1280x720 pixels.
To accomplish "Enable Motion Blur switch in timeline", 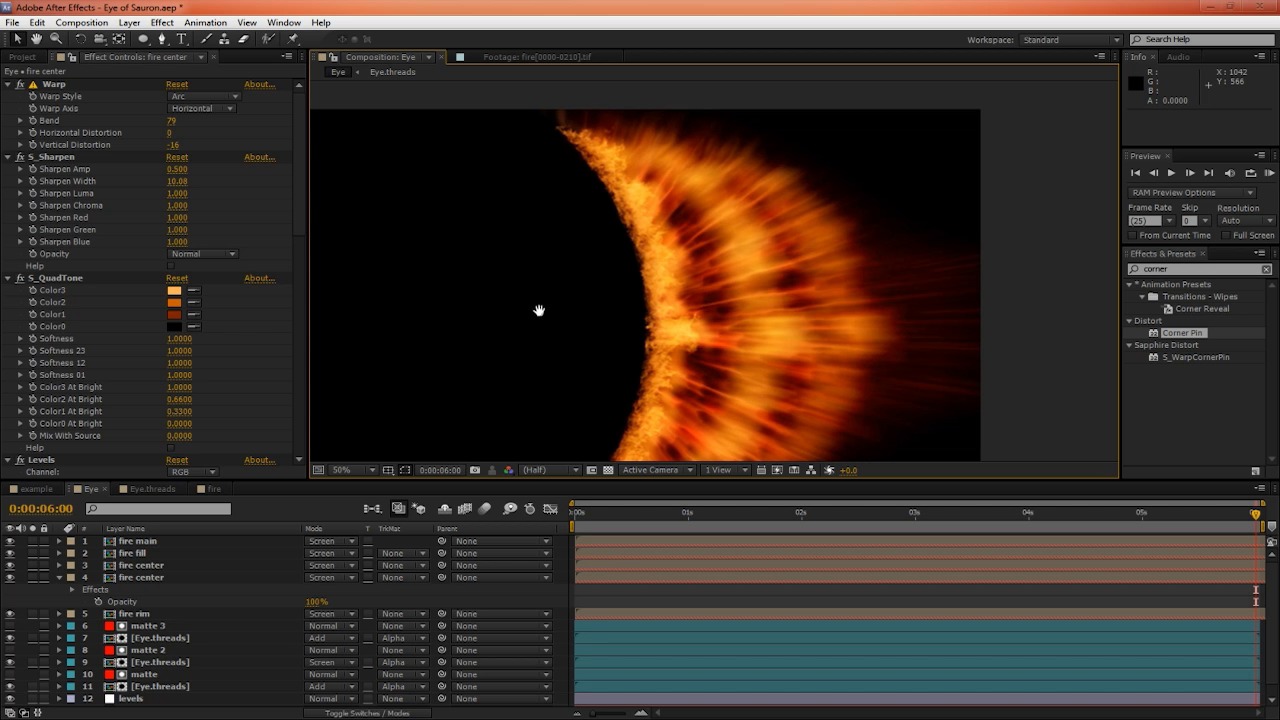I will 485,509.
